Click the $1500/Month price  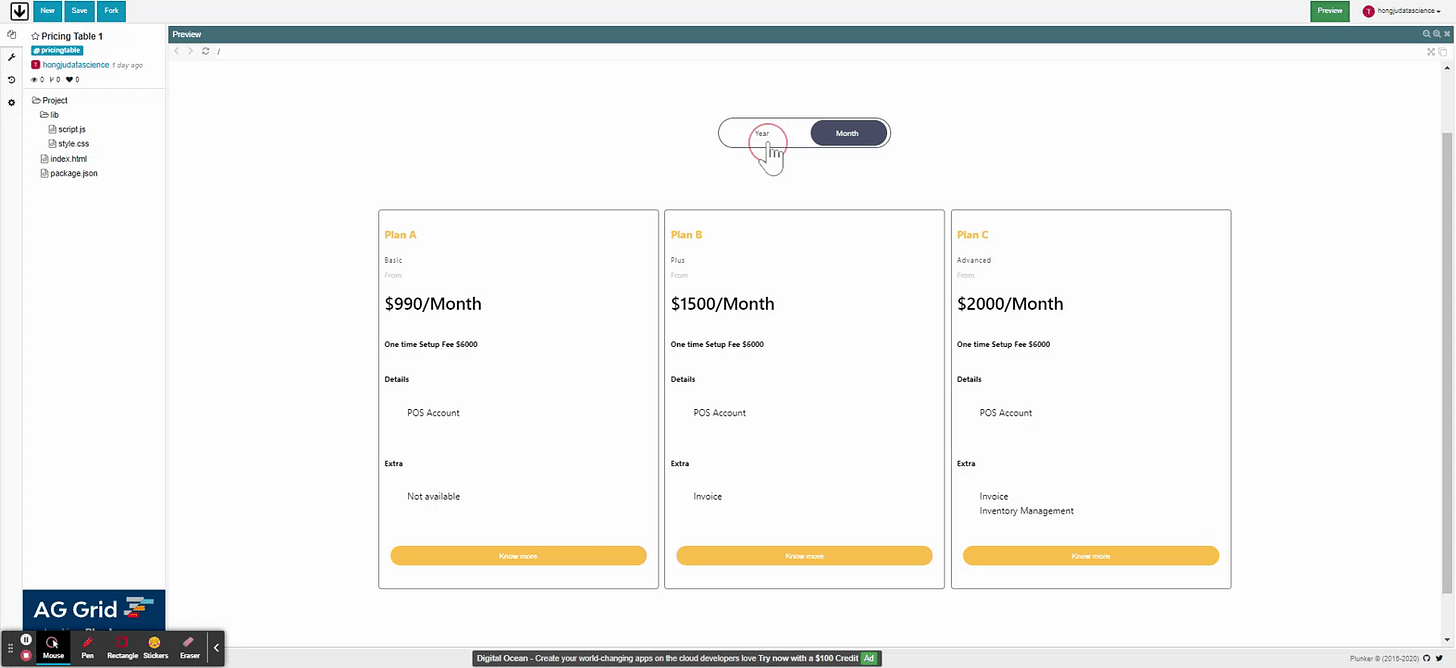click(x=723, y=304)
